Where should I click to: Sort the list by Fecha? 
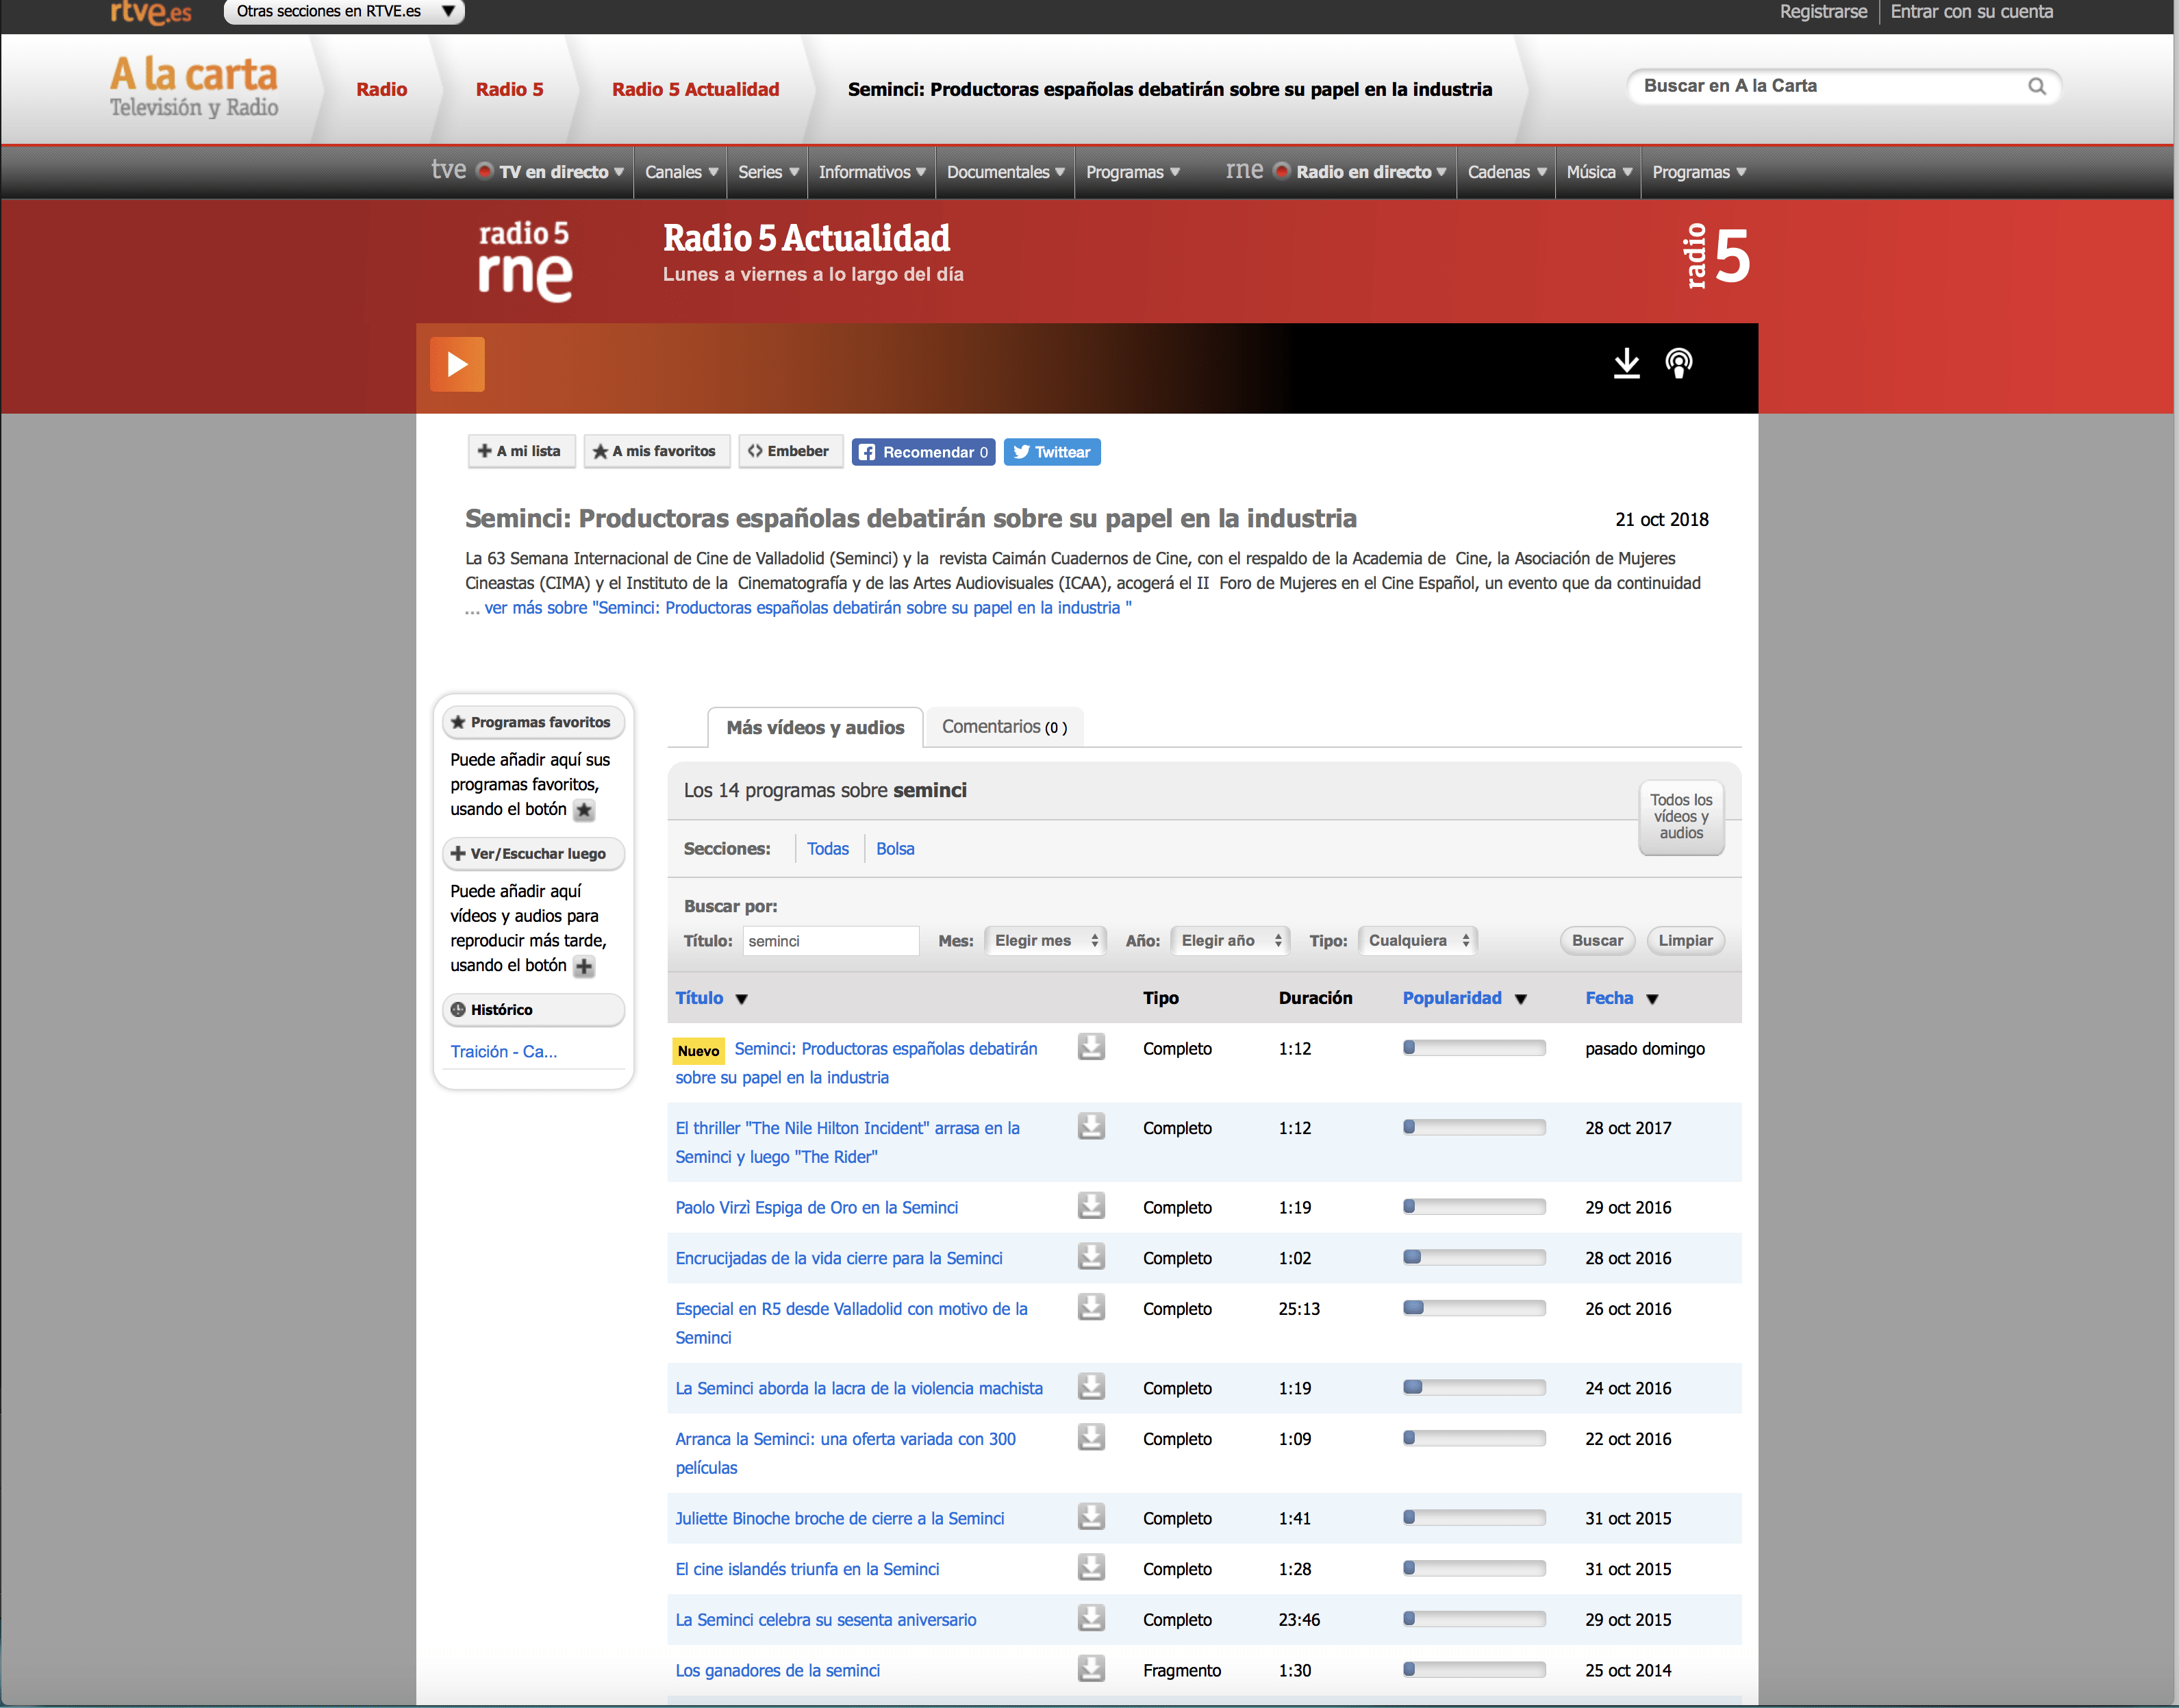[x=1609, y=997]
